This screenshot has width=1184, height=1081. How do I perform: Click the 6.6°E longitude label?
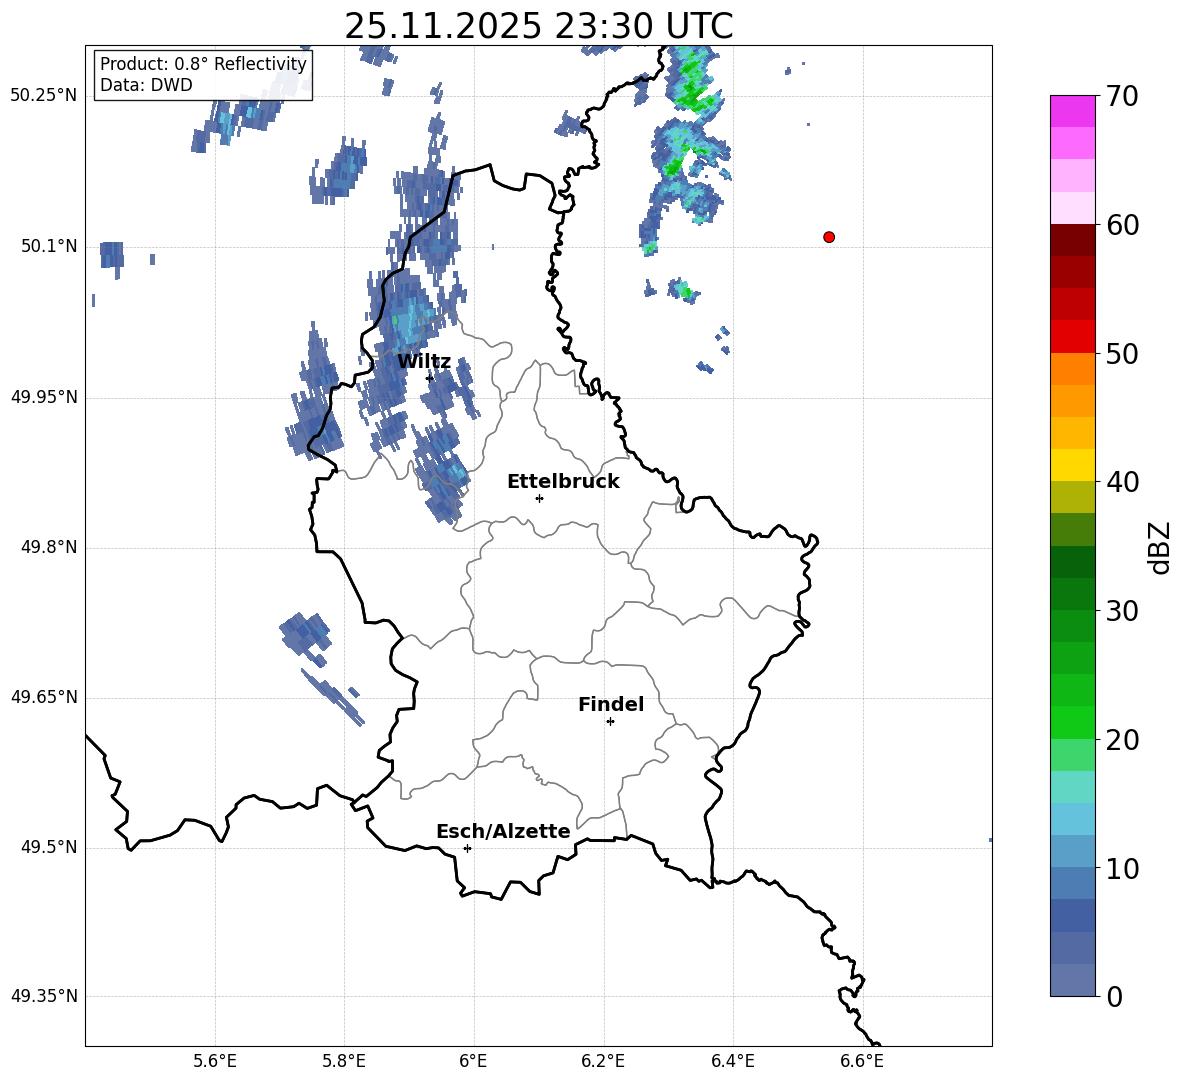tap(862, 1061)
